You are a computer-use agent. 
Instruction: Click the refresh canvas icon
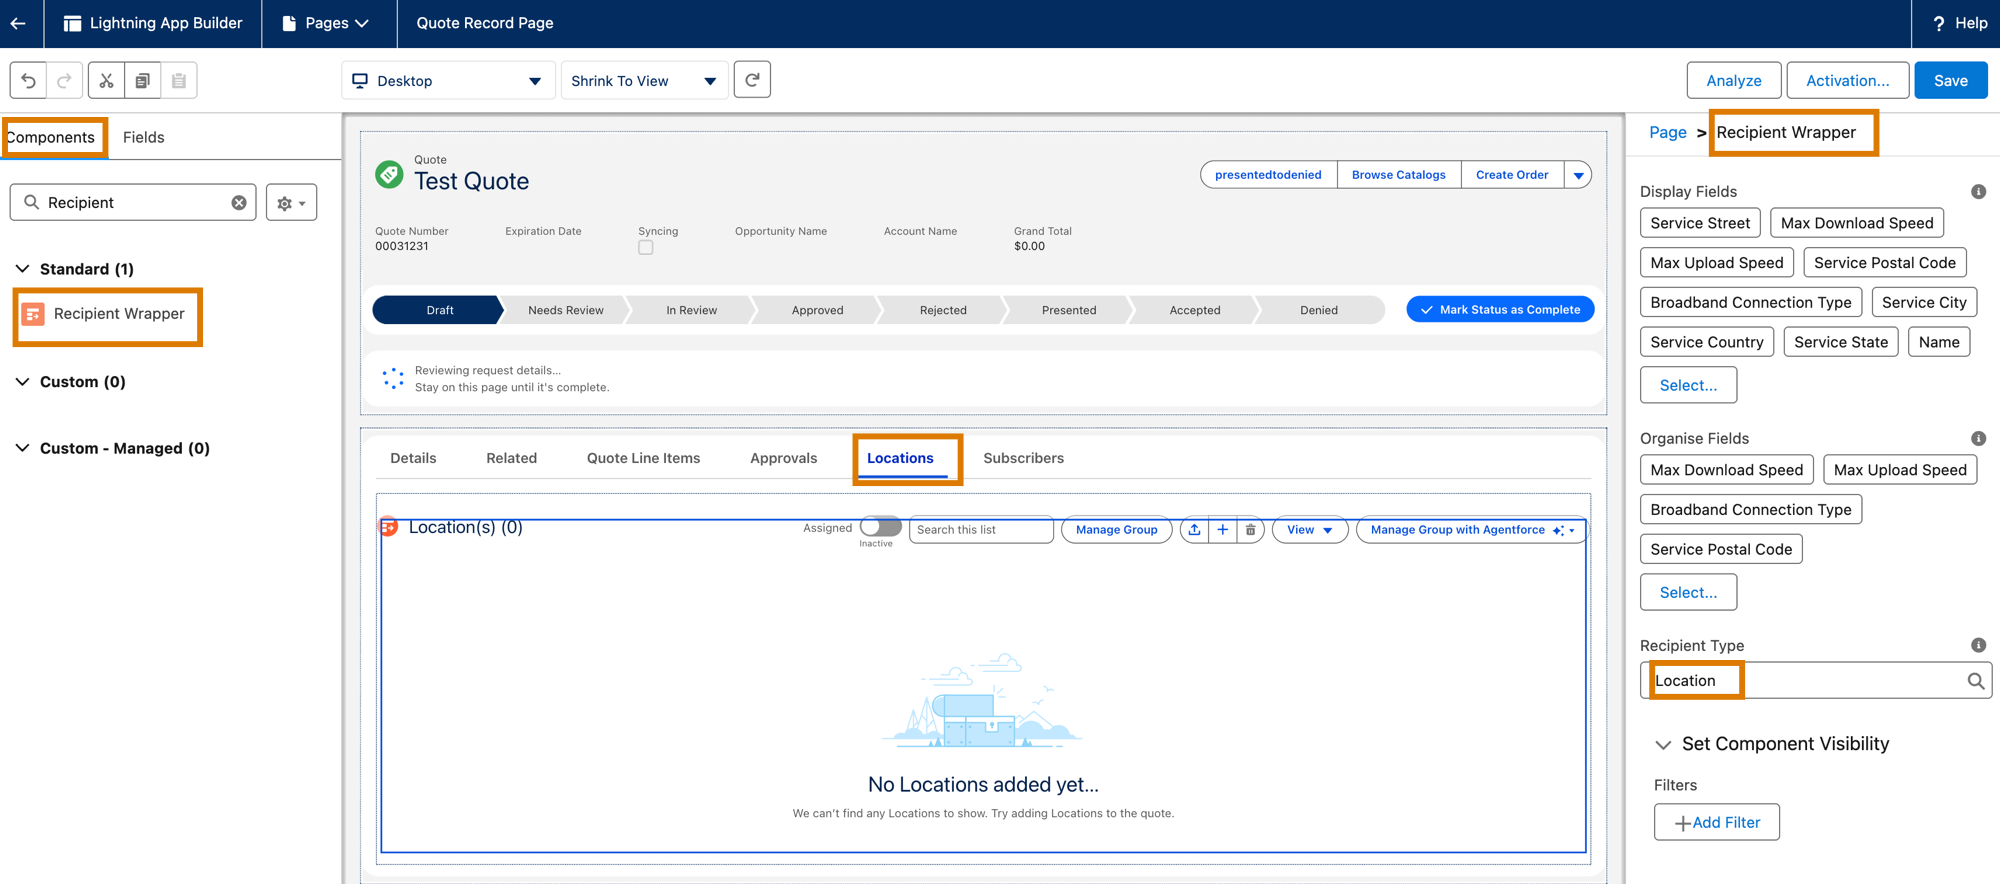(752, 80)
